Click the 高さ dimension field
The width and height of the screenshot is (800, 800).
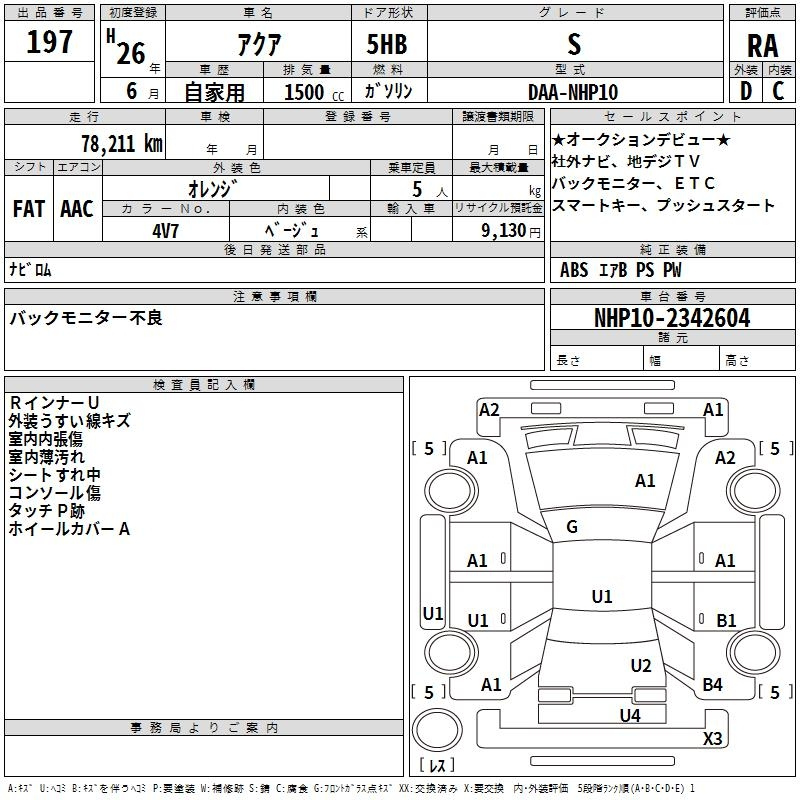click(x=757, y=360)
